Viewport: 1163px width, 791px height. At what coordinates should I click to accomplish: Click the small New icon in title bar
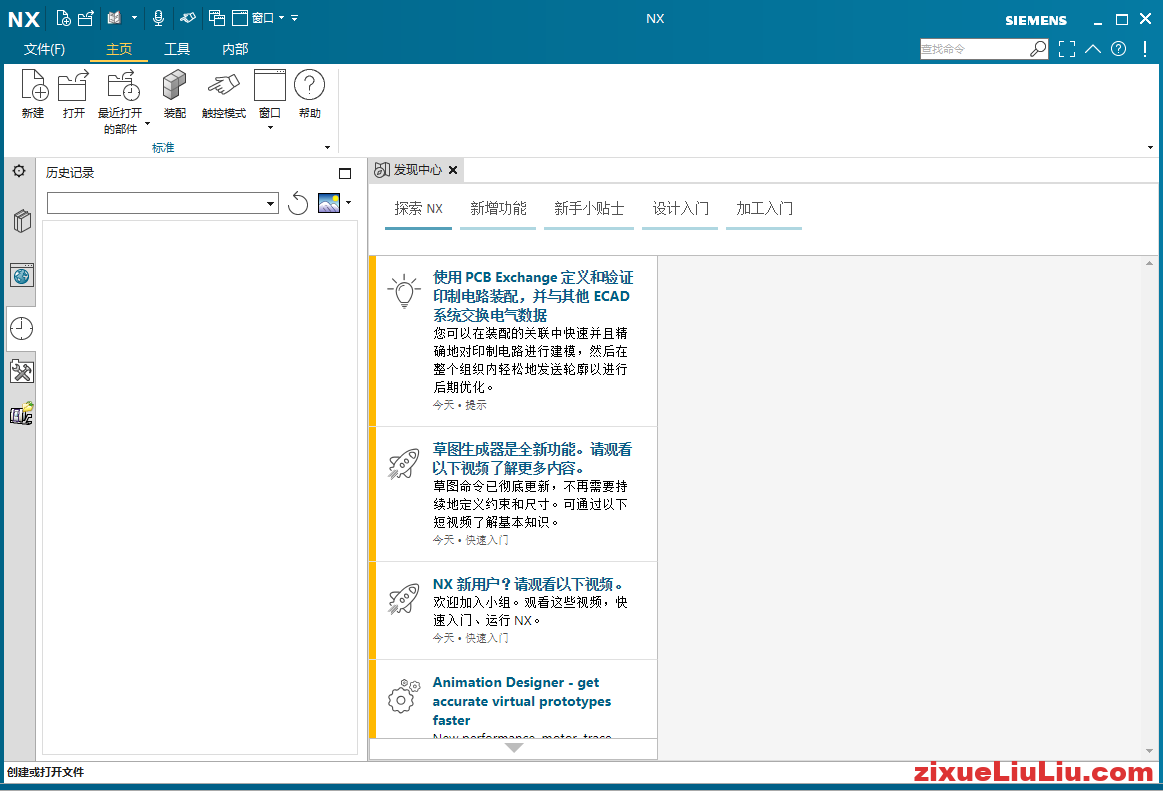pyautogui.click(x=64, y=18)
